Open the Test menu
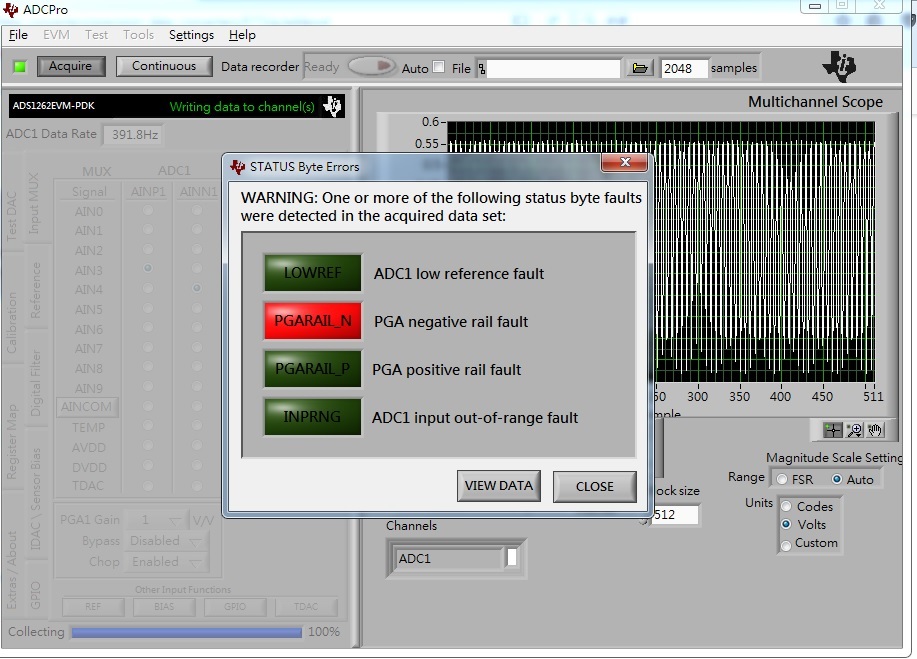The image size is (917, 659). tap(96, 35)
